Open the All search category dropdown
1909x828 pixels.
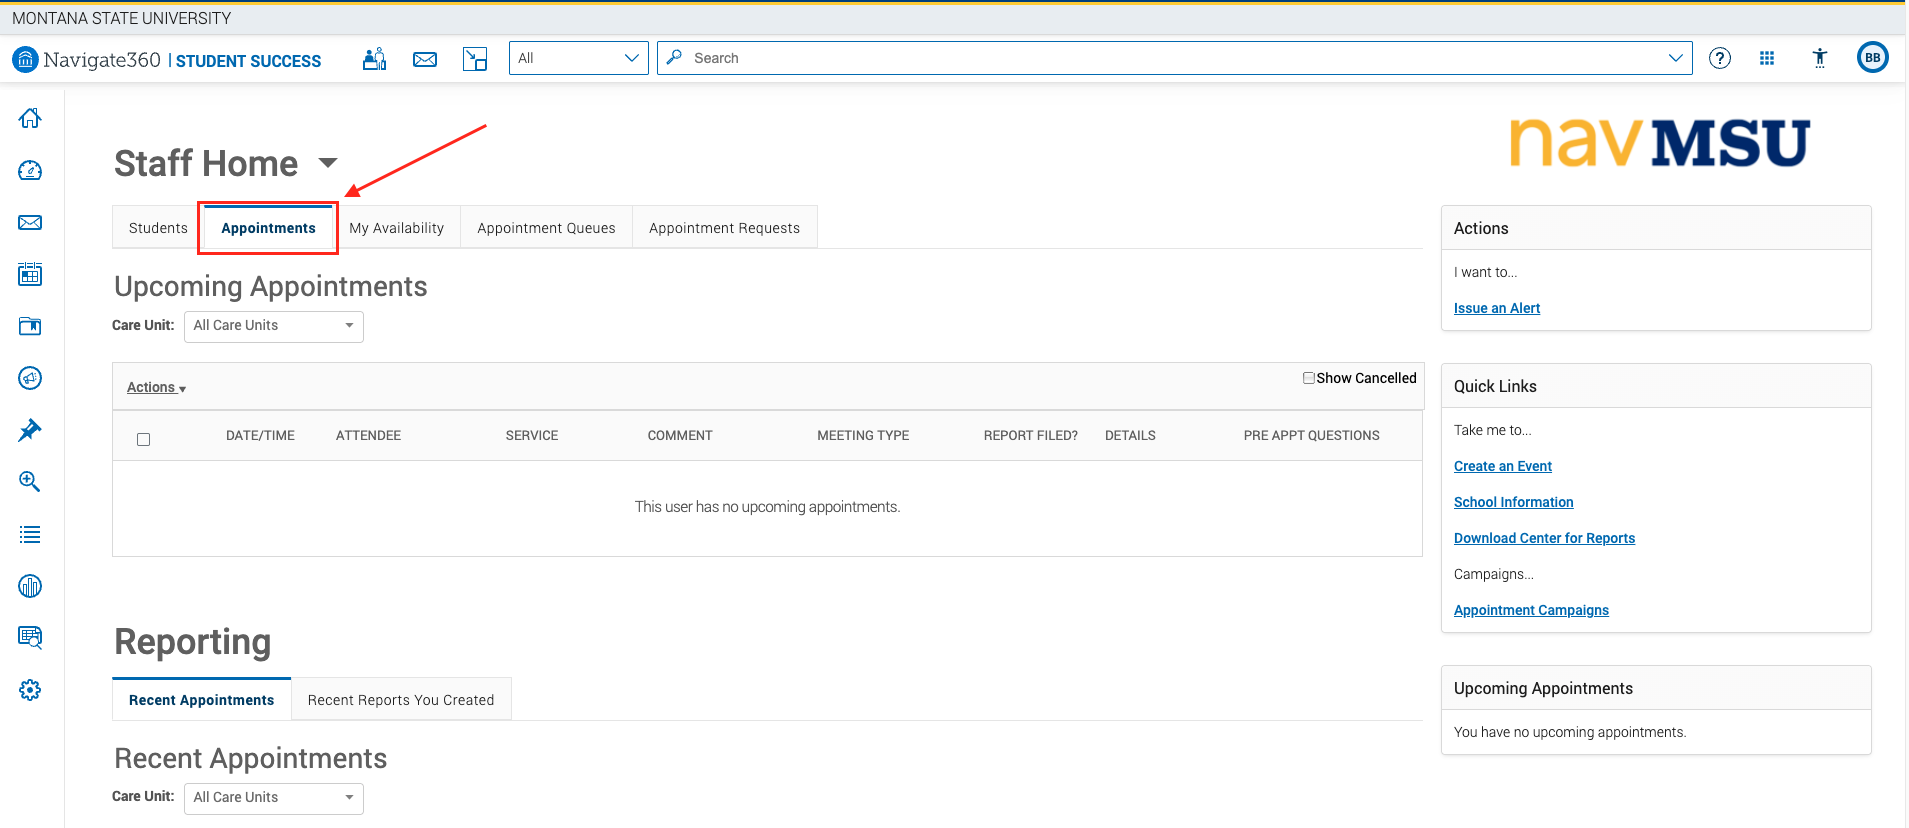(579, 58)
